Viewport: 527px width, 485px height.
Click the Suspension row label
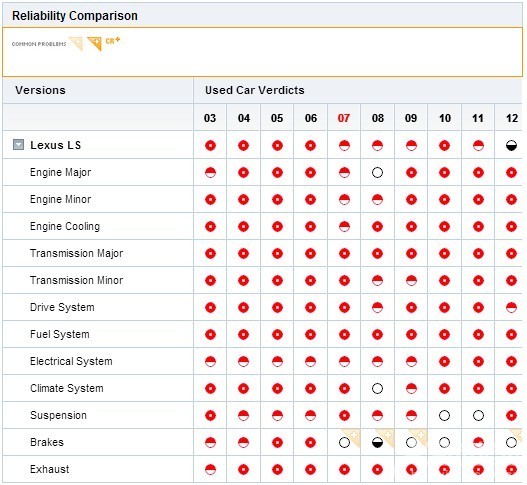tap(58, 415)
